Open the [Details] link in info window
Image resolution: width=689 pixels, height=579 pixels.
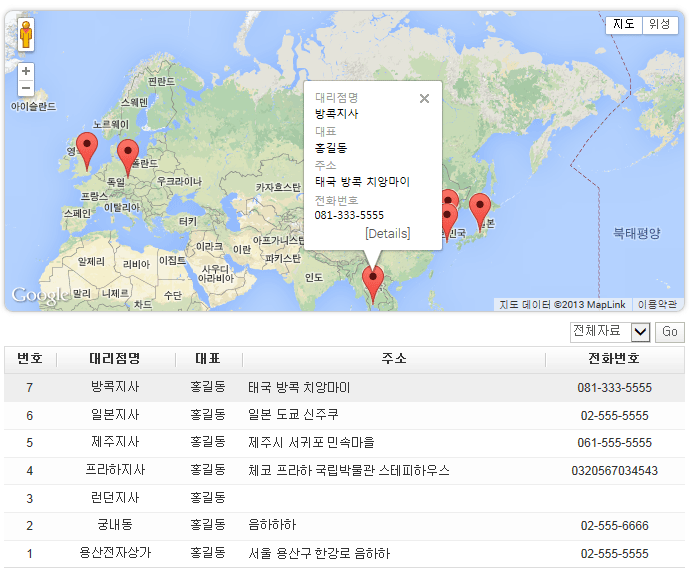[x=387, y=233]
